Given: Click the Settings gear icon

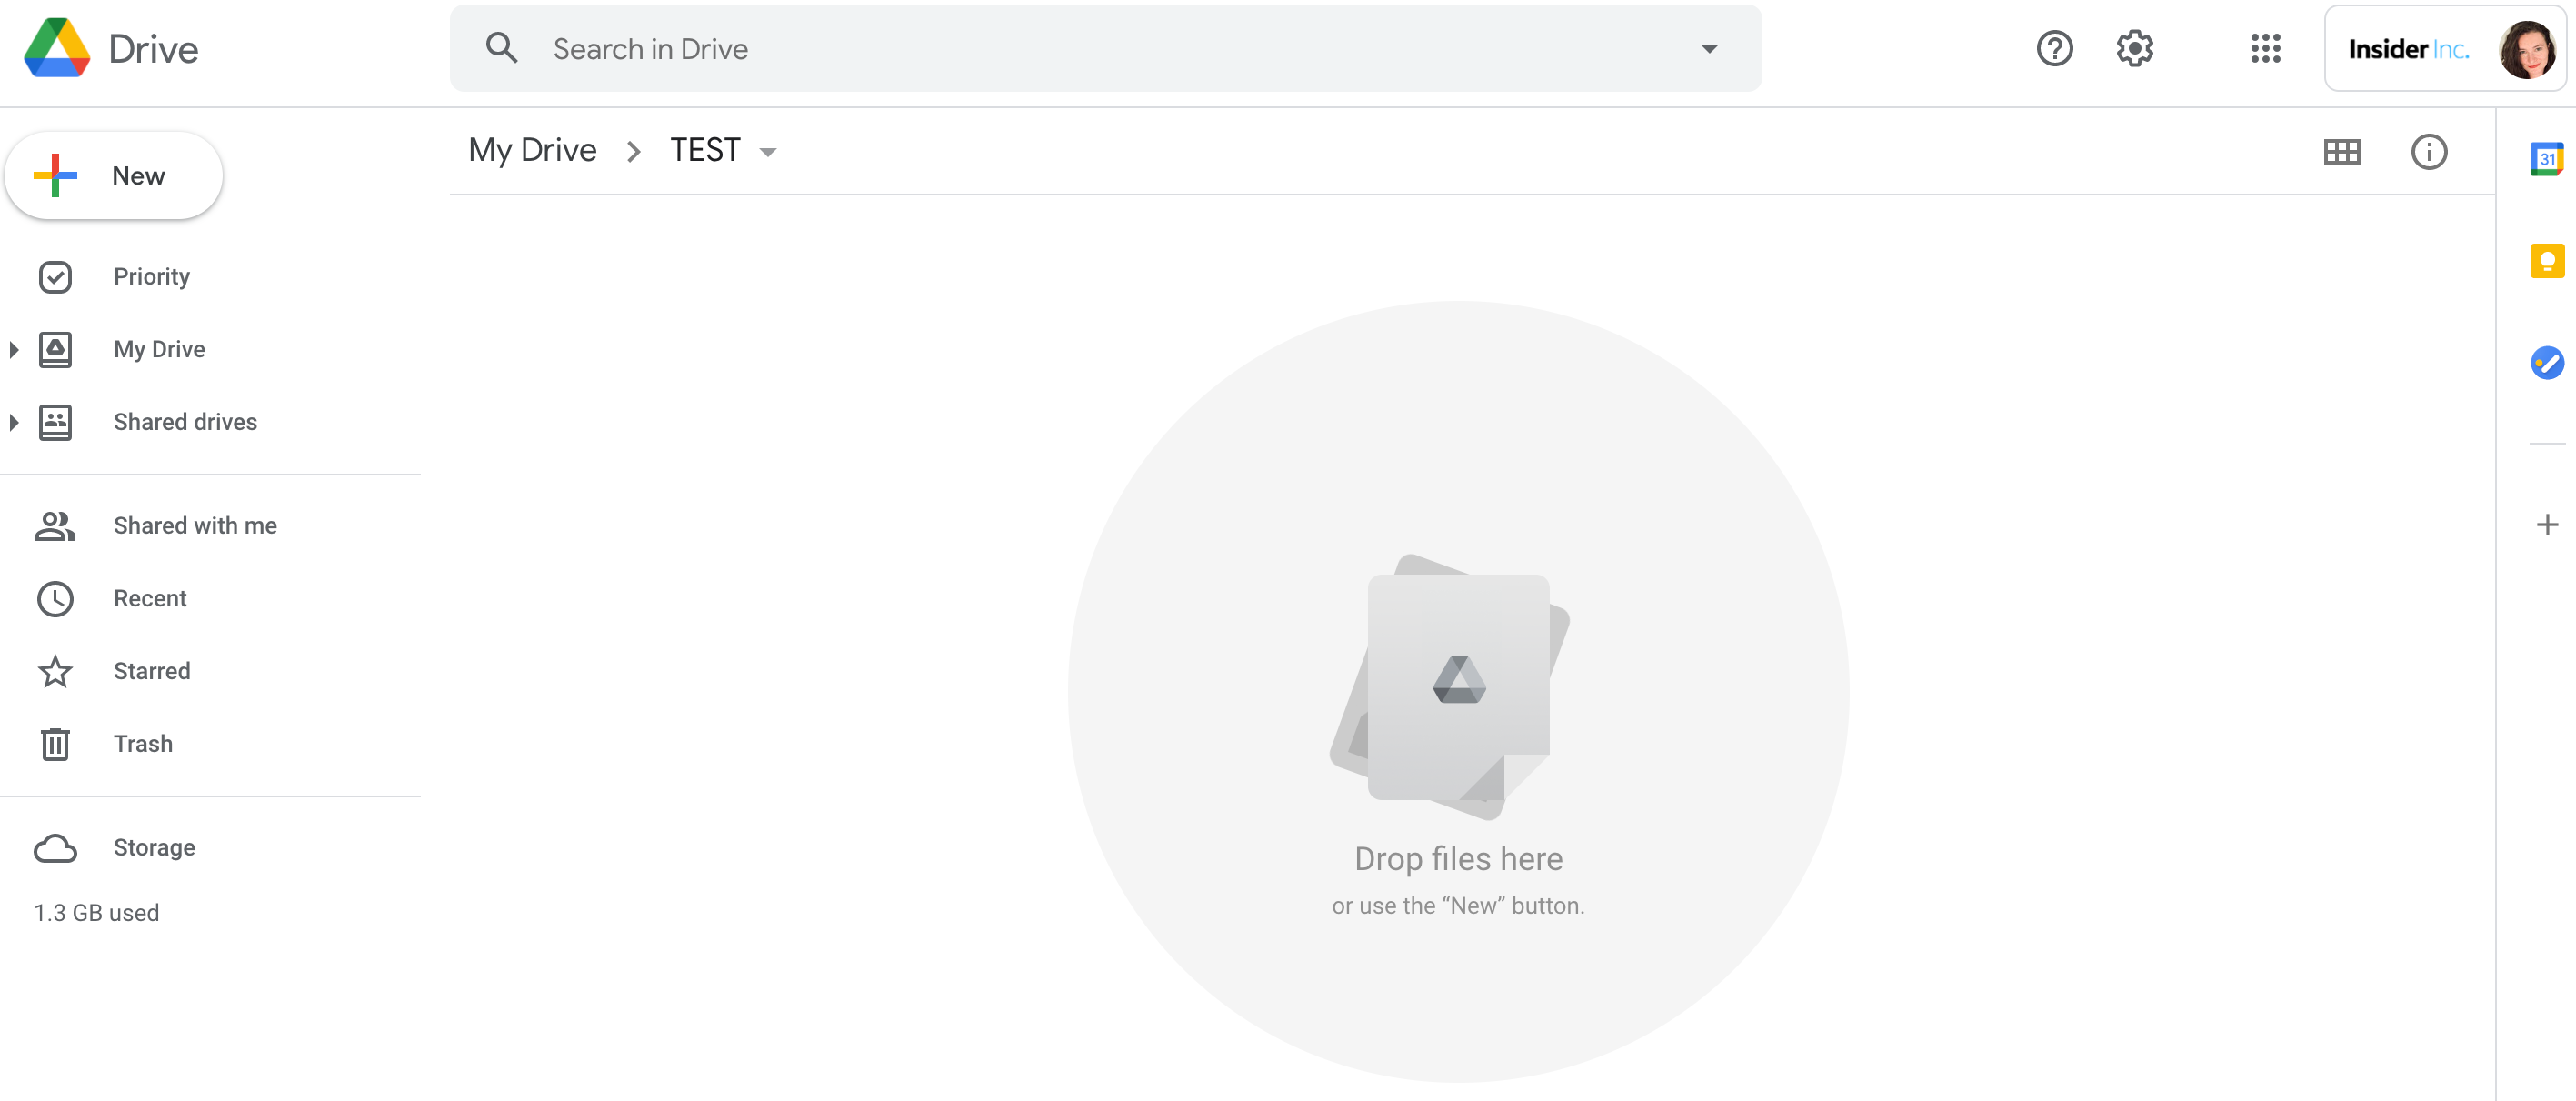Looking at the screenshot, I should point(2134,47).
